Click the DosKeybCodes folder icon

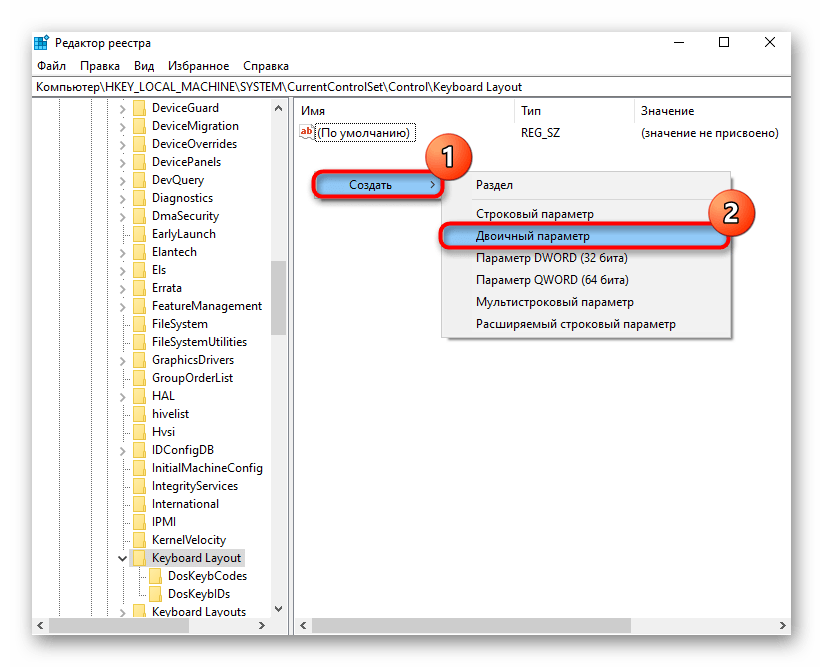(155, 576)
